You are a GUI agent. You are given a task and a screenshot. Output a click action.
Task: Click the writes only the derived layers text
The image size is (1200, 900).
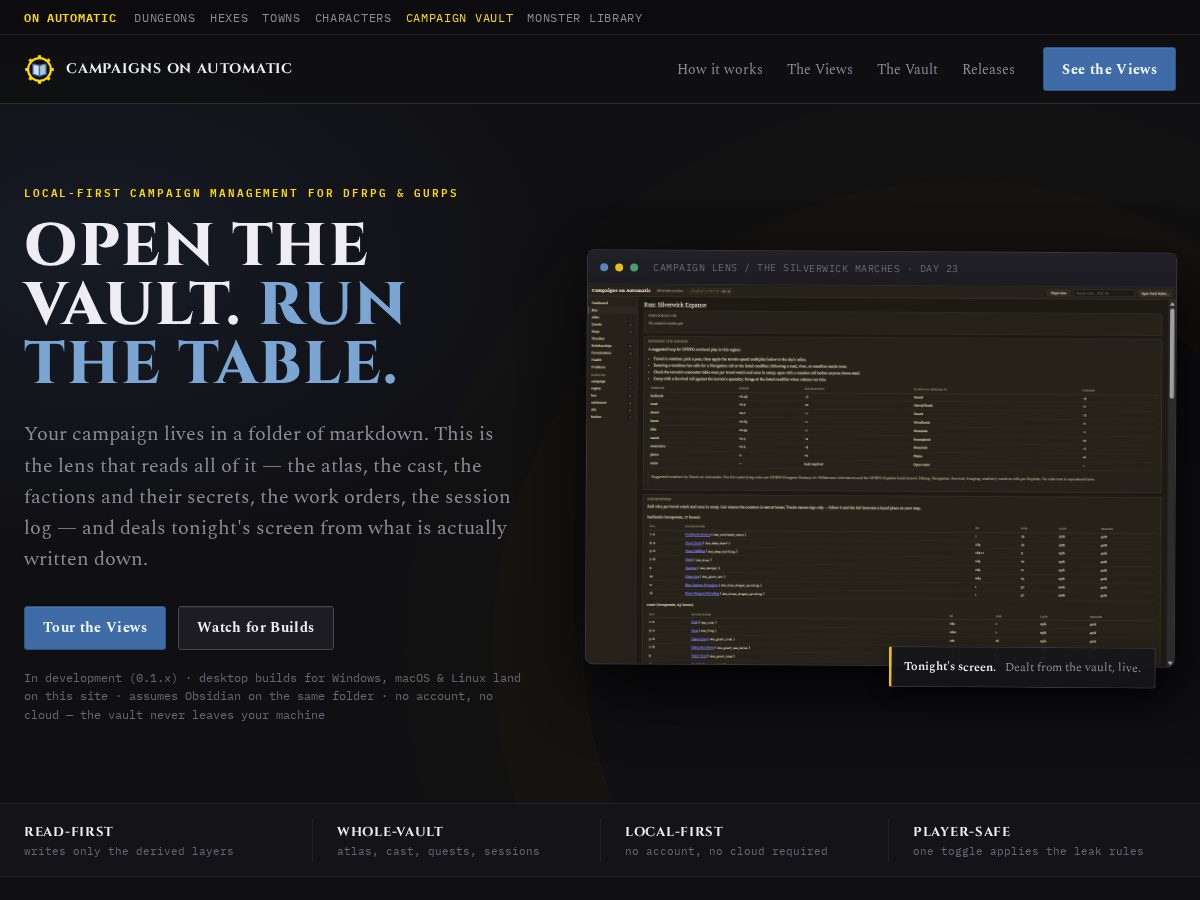[129, 852]
